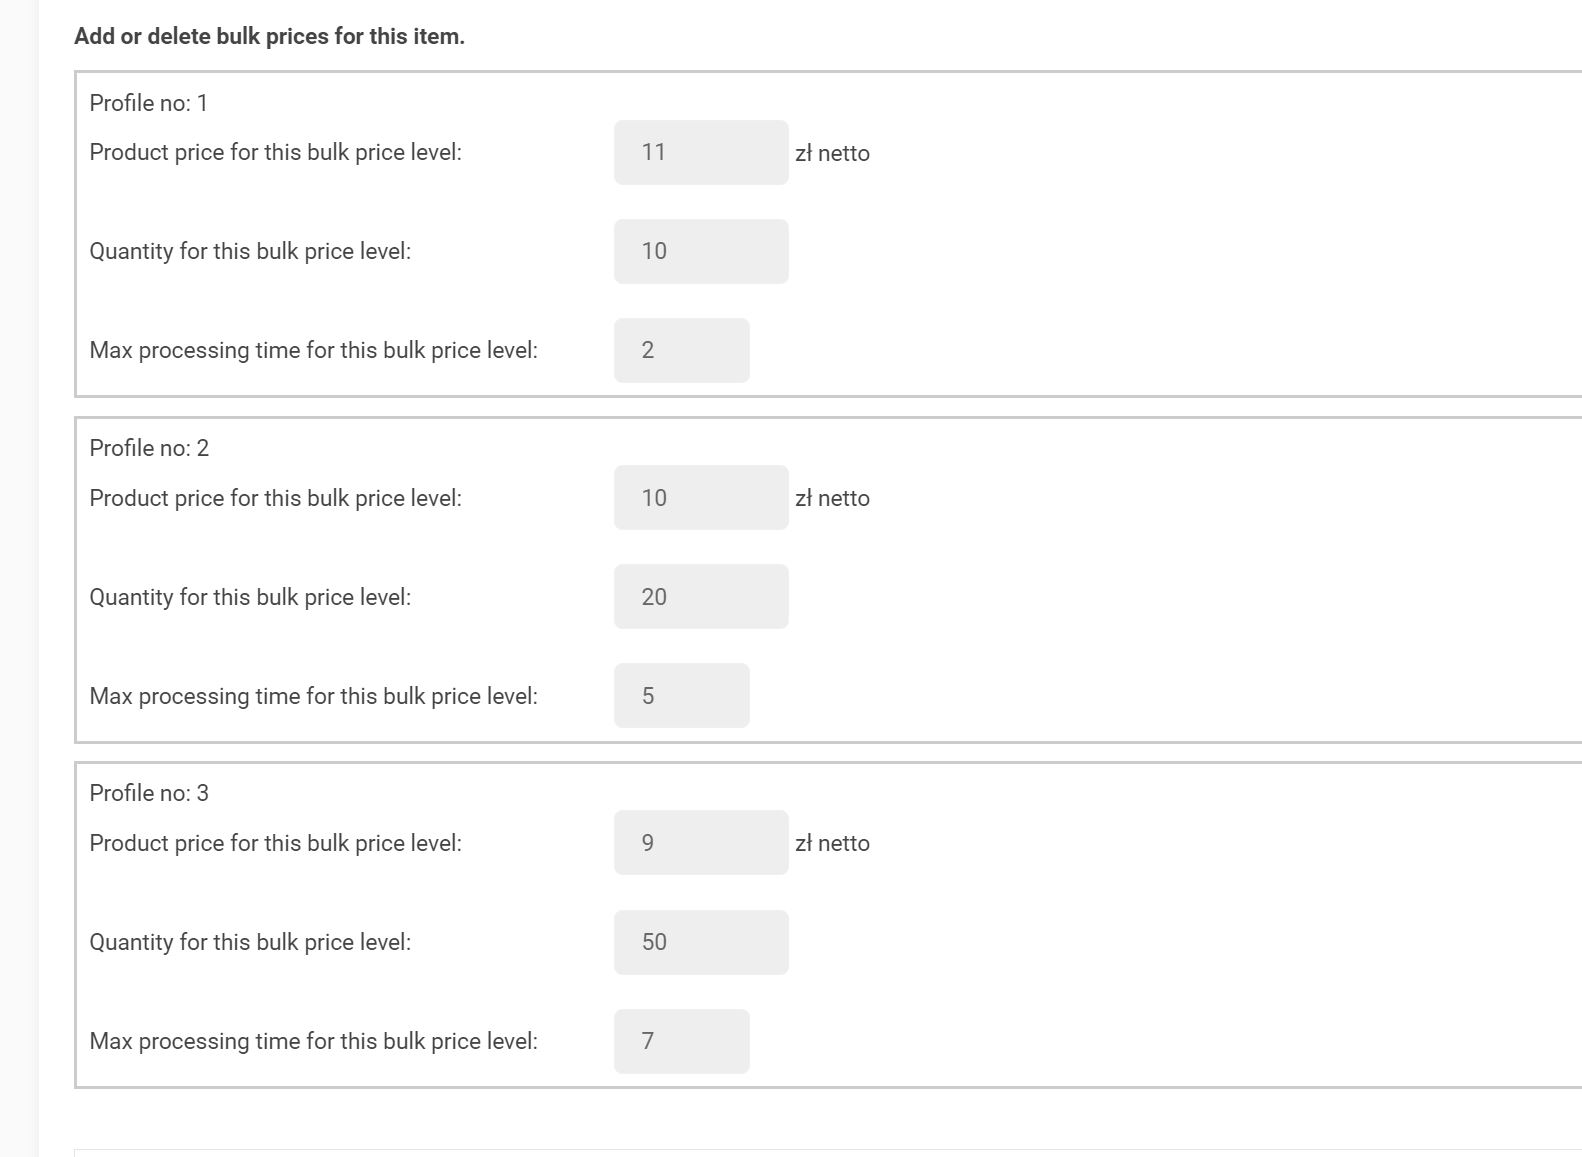Select Profile 2 quantity field showing 20
This screenshot has height=1157, width=1582.
click(700, 596)
